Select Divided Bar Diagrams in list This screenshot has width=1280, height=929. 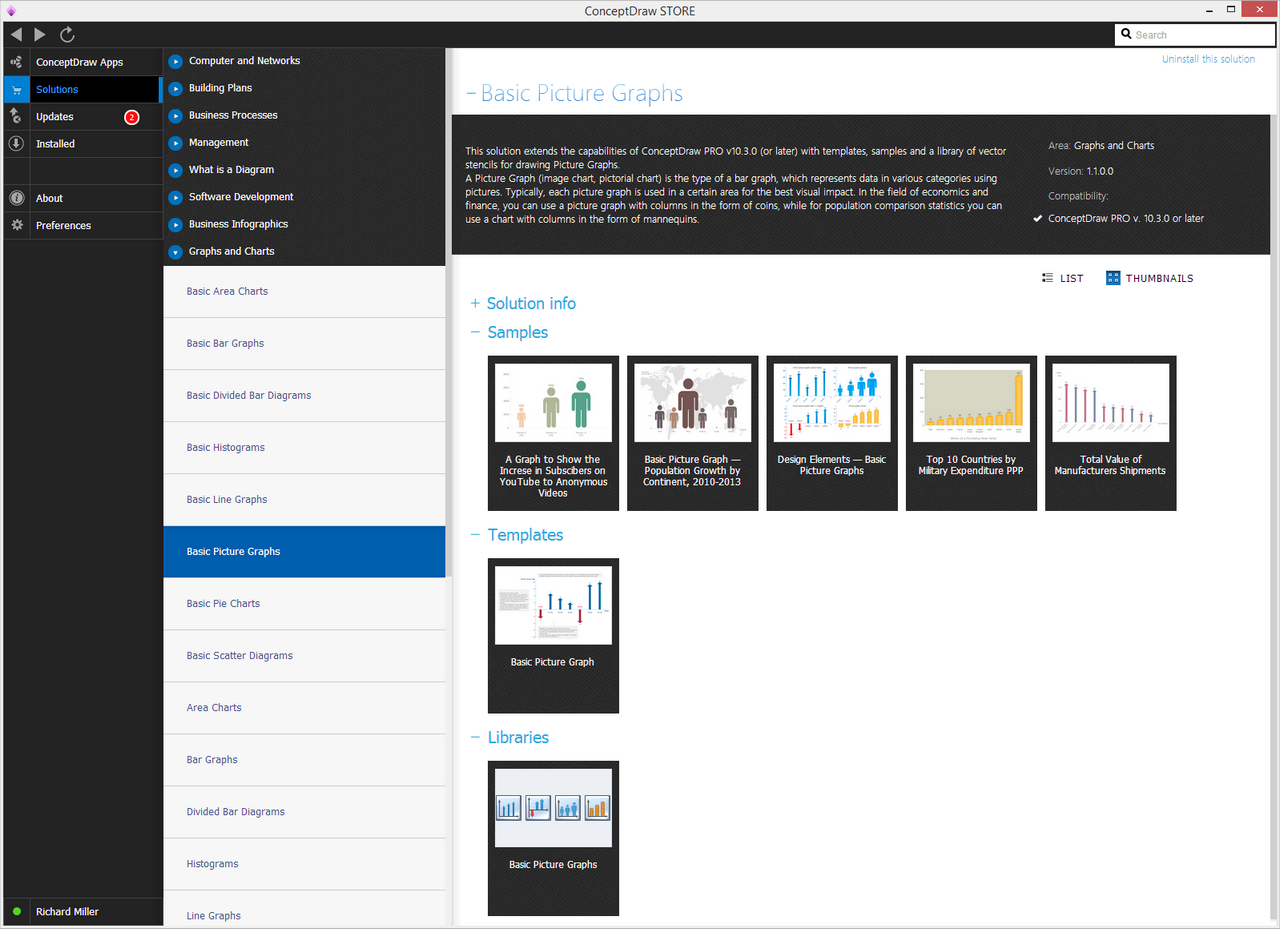tap(304, 812)
